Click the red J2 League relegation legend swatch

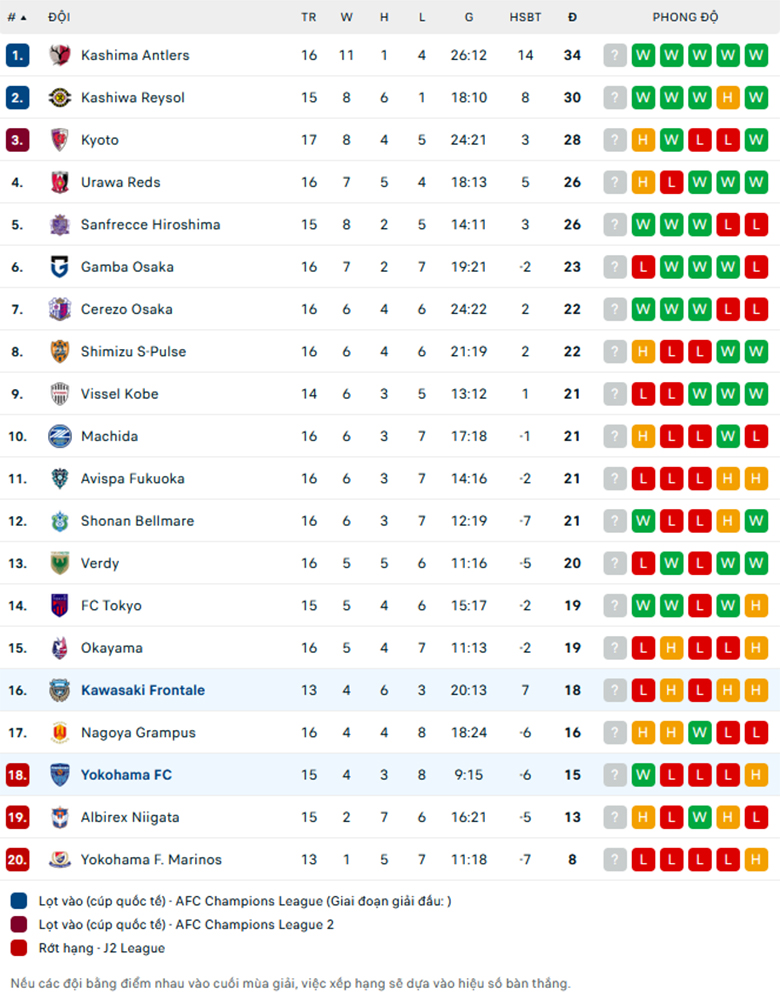19,948
